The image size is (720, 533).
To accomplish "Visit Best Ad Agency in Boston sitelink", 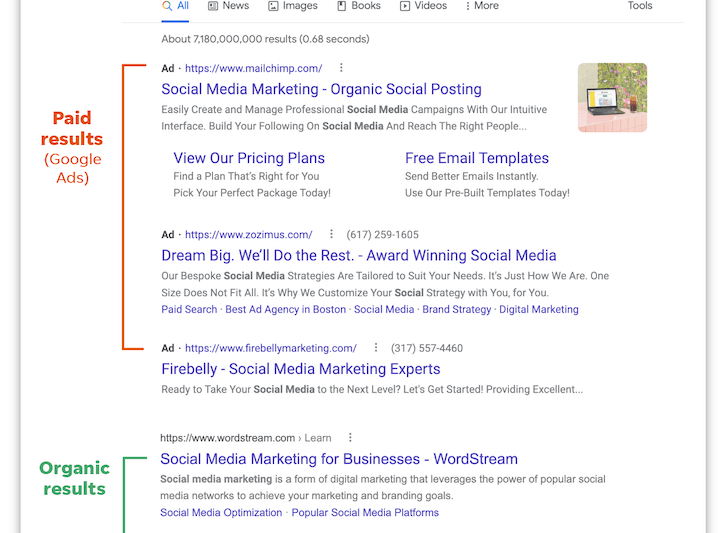I will 286,309.
